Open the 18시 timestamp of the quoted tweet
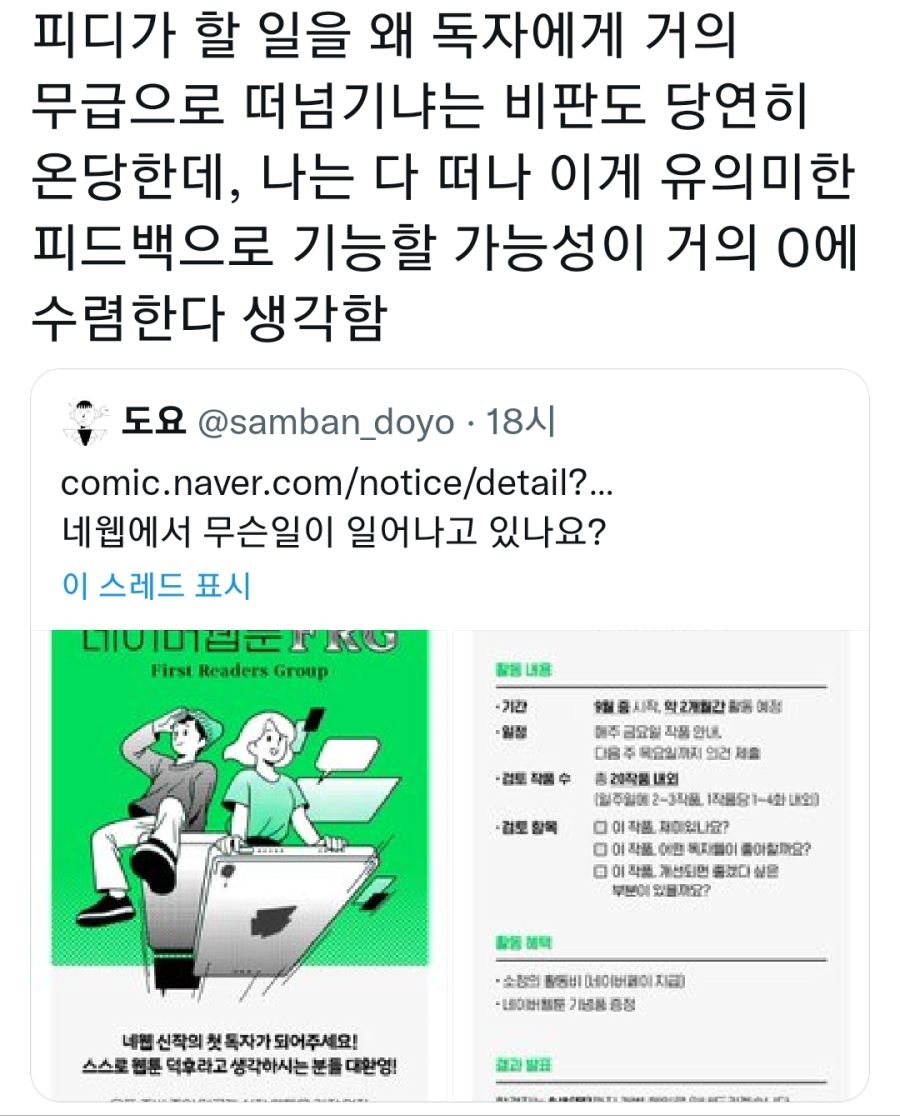 tap(520, 421)
